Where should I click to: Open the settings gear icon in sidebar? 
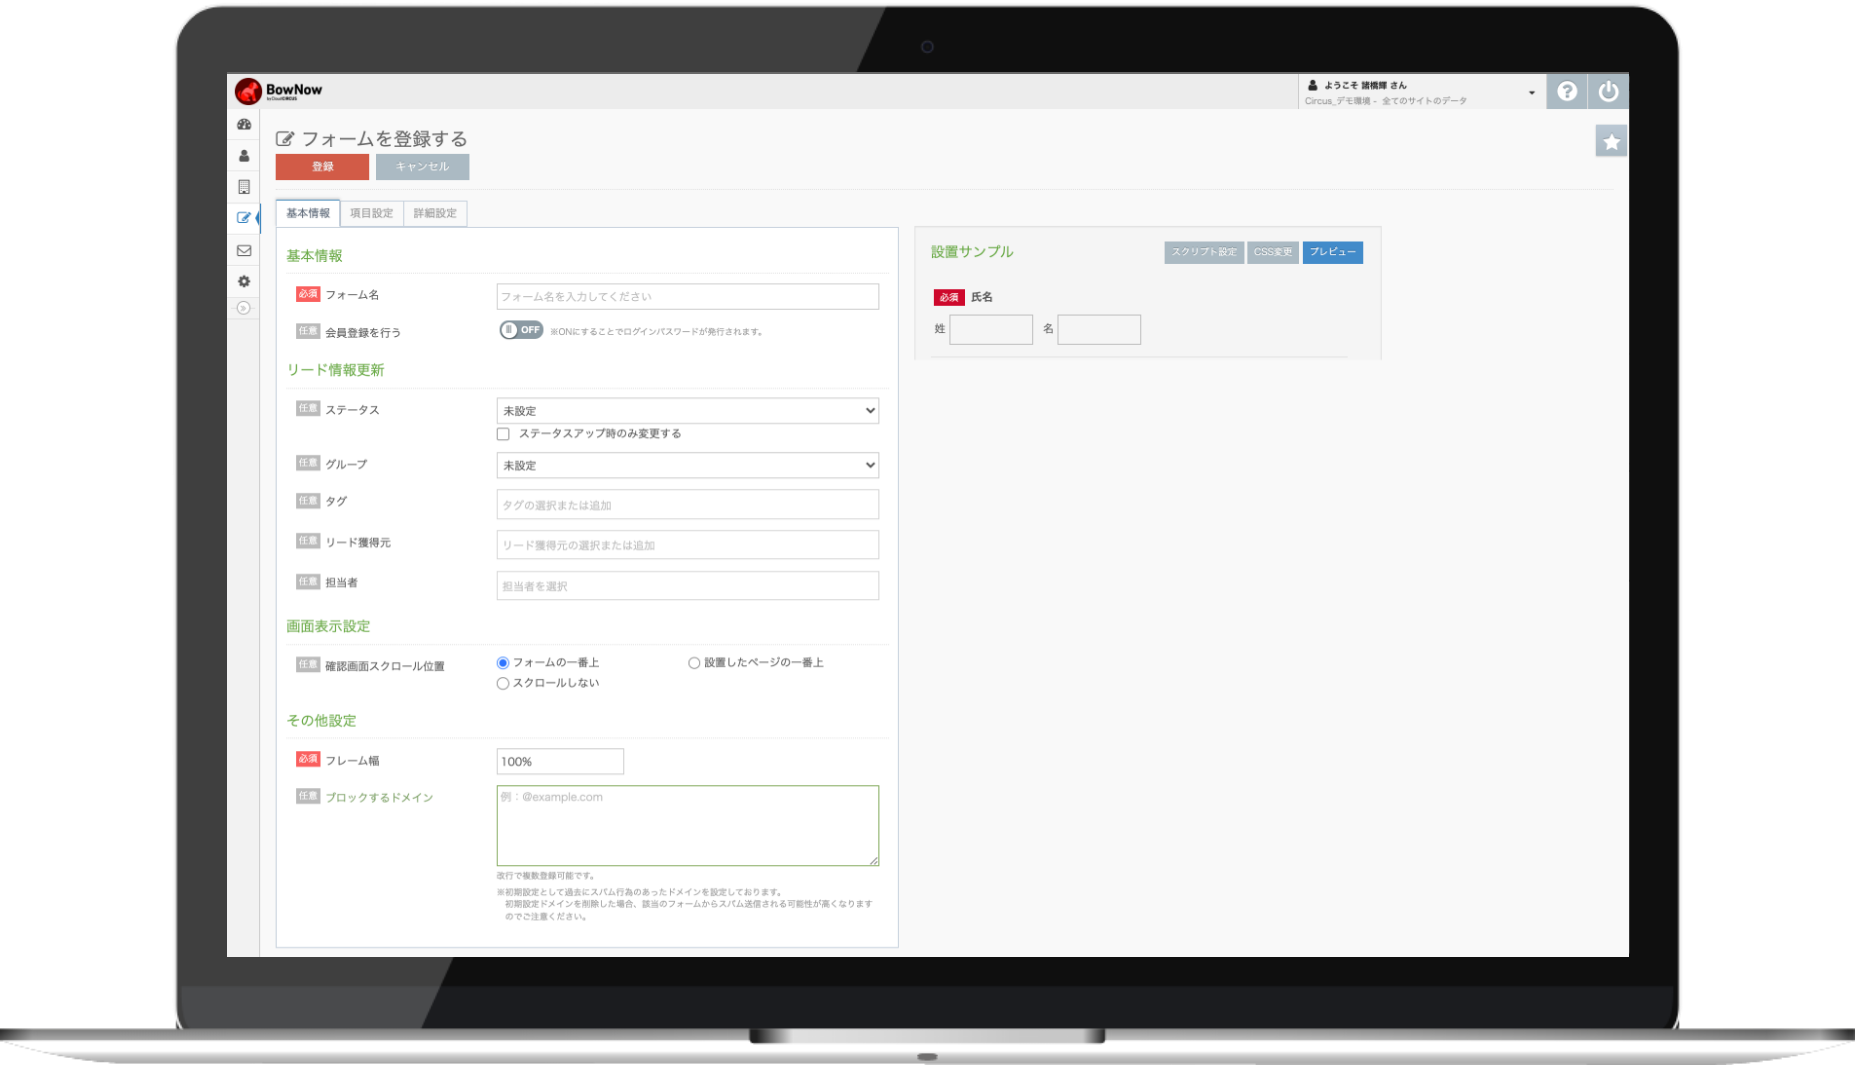coord(243,281)
